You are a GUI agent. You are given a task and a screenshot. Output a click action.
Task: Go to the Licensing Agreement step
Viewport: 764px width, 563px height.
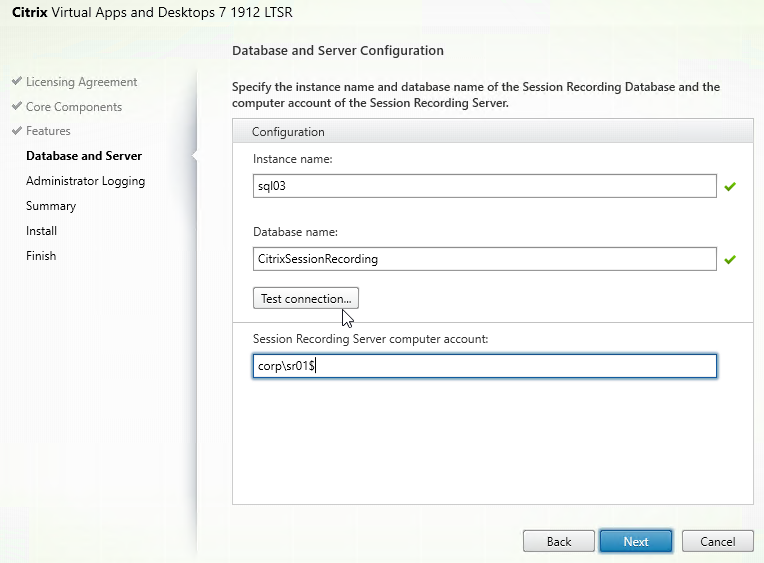[81, 82]
